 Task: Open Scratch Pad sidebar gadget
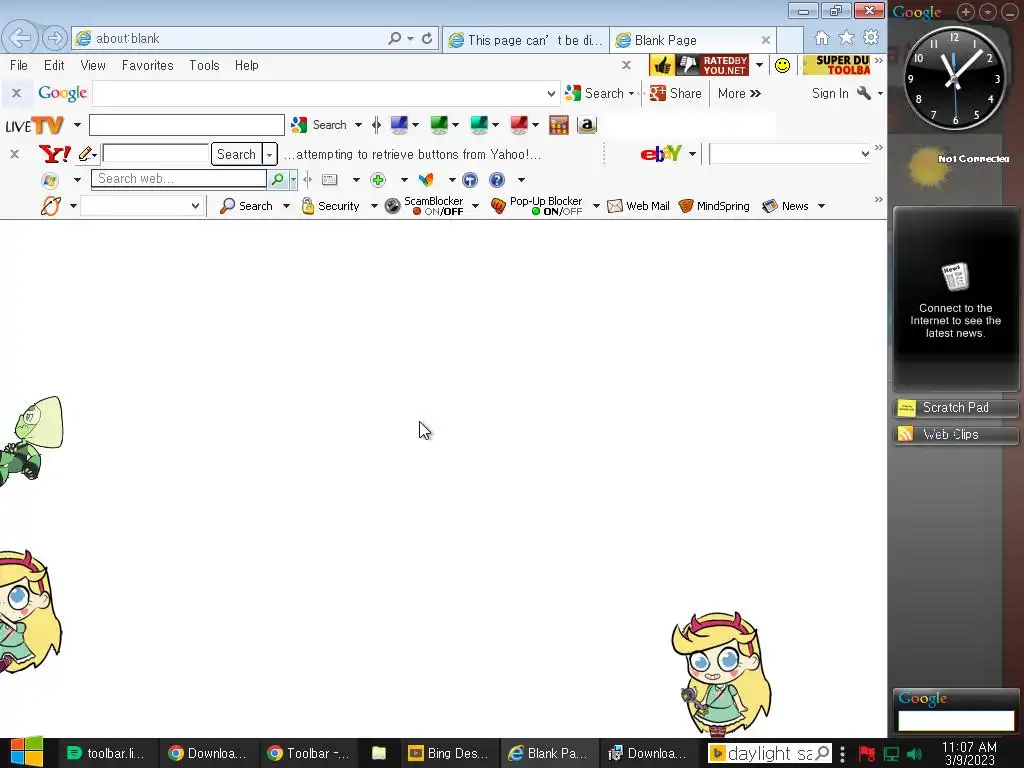955,408
